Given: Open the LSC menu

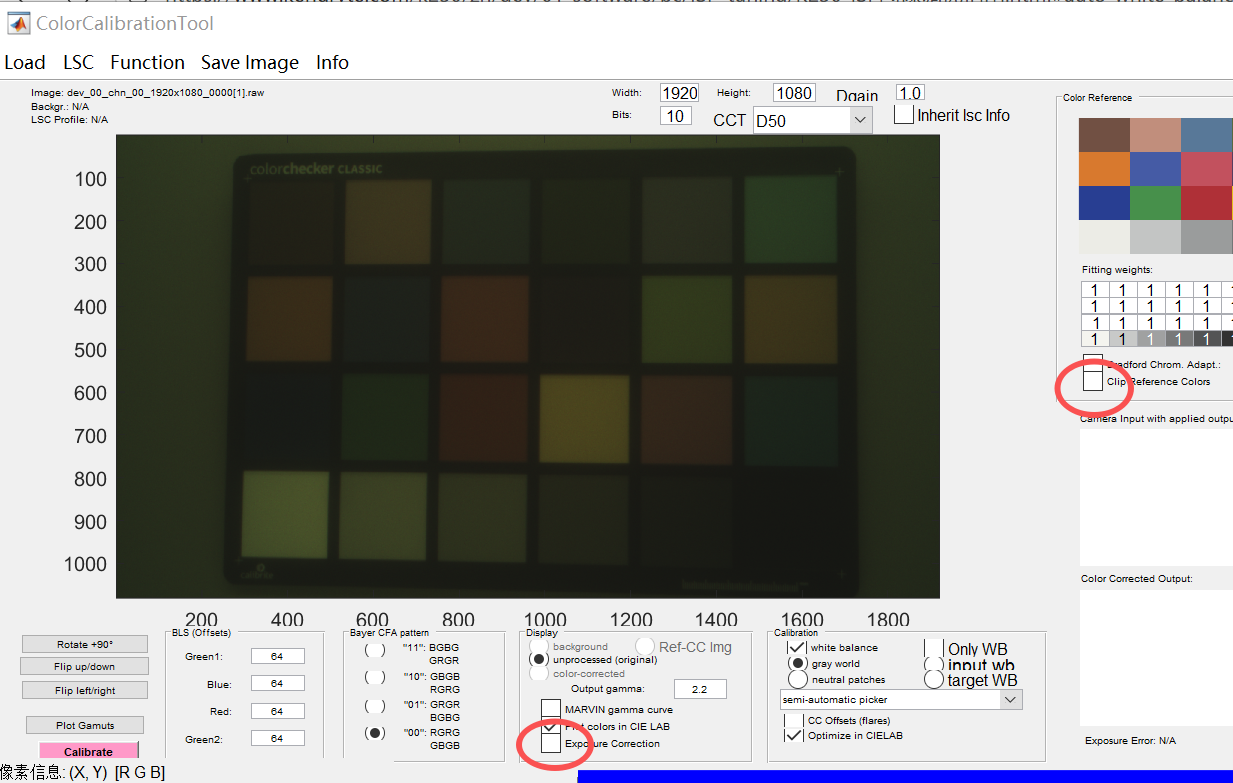Looking at the screenshot, I should (x=78, y=63).
